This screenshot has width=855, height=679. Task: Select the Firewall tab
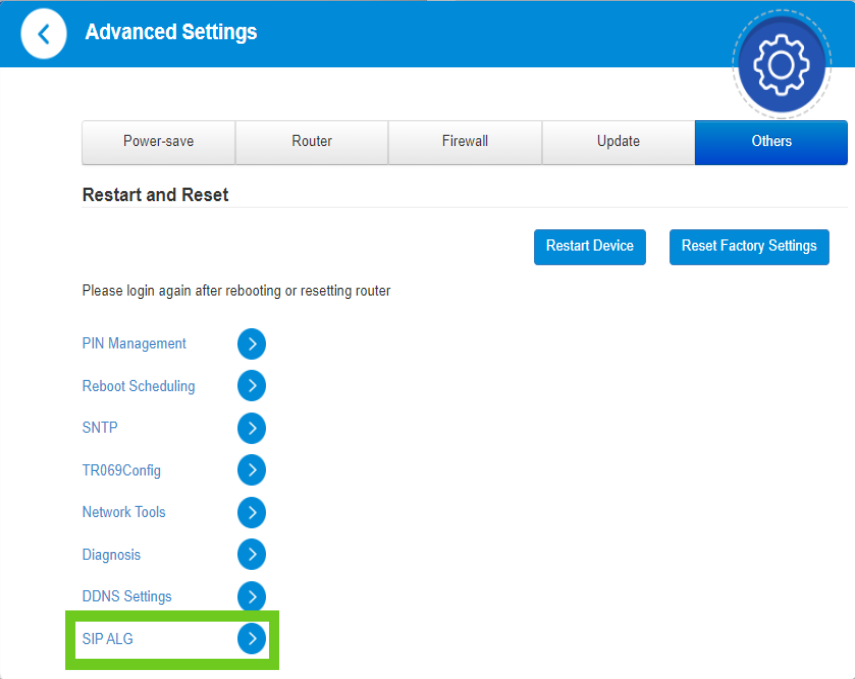(x=465, y=142)
